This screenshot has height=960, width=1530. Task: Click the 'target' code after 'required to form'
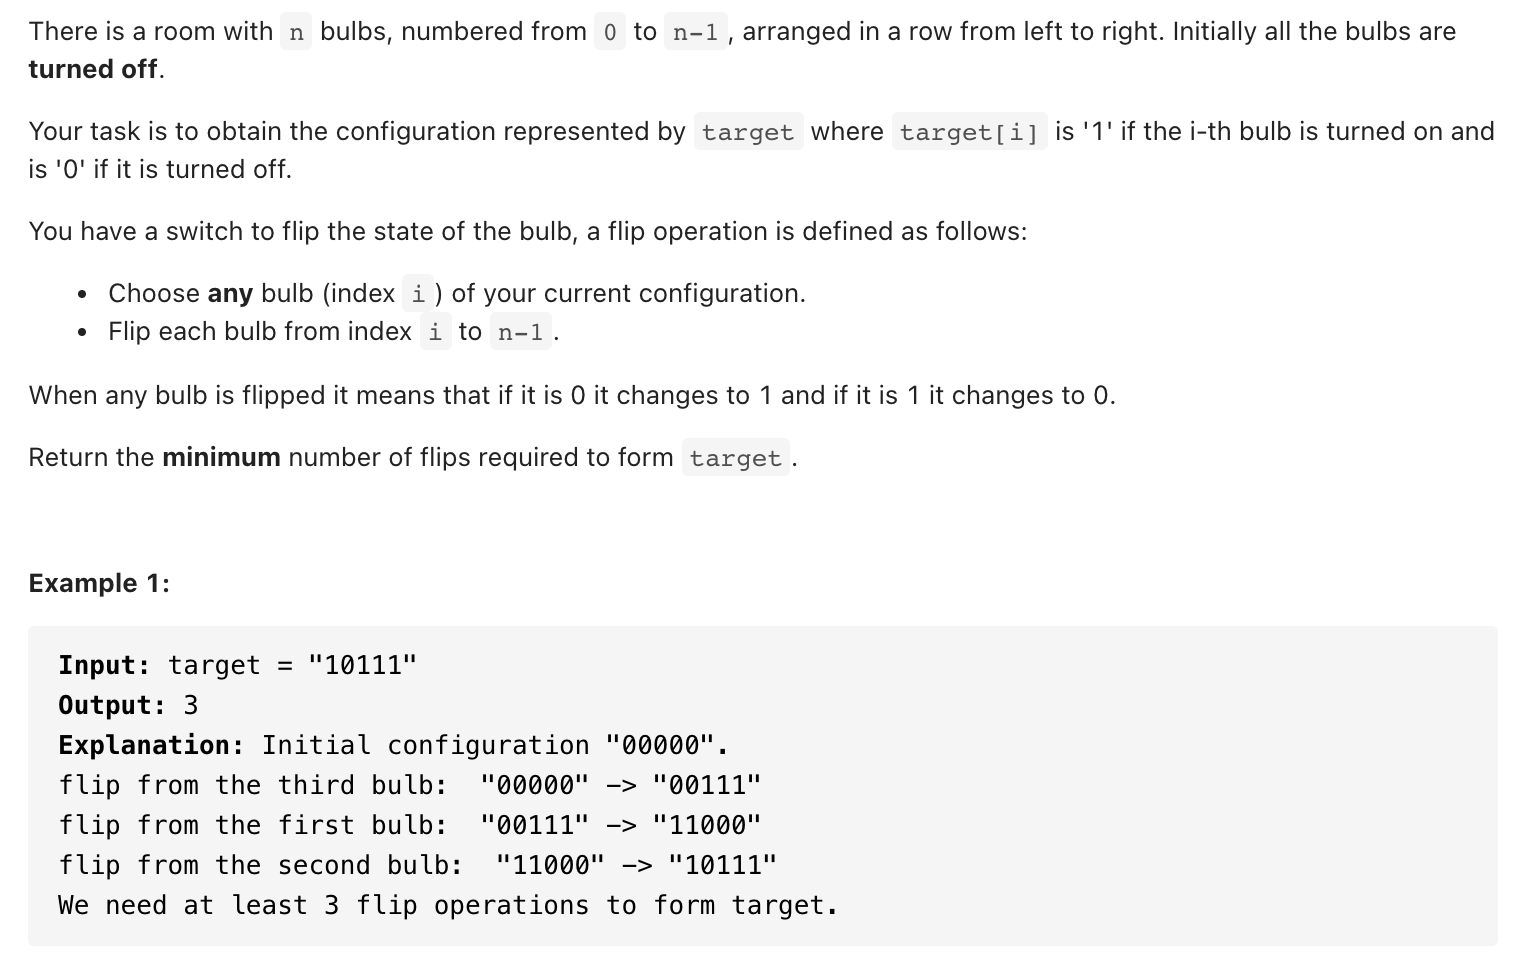point(736,458)
